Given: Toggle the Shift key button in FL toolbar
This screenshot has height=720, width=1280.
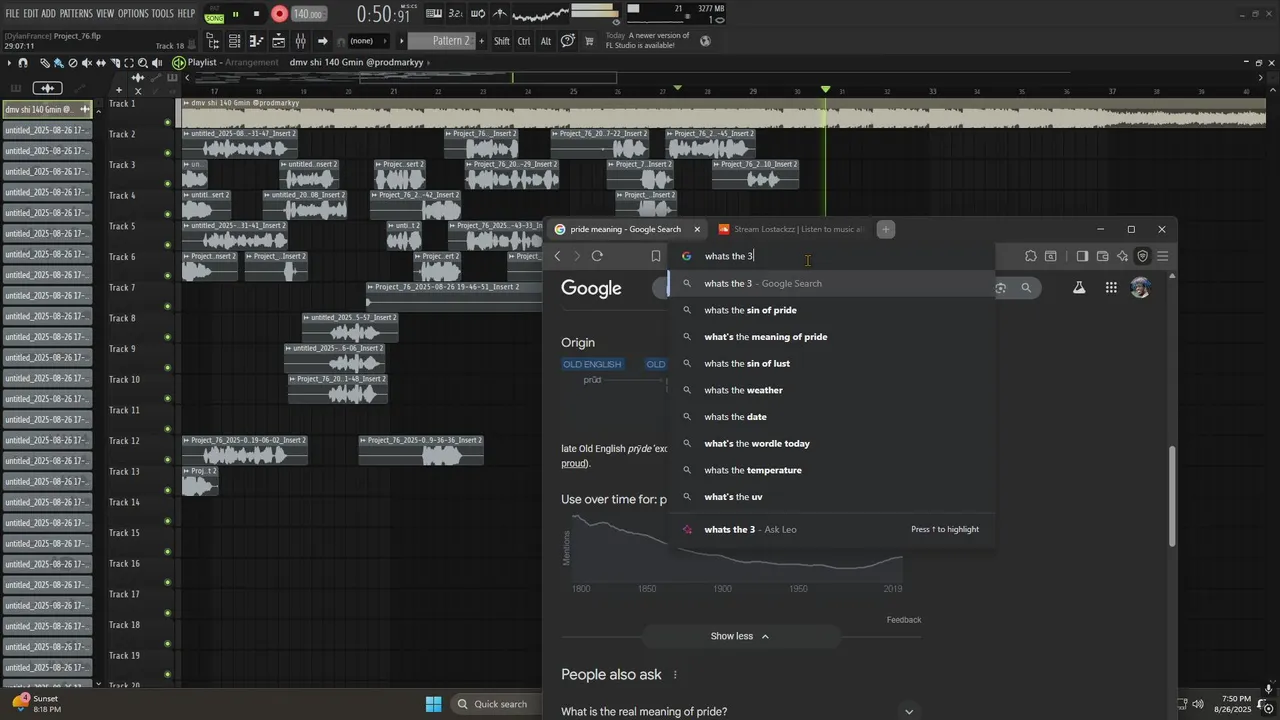Looking at the screenshot, I should pyautogui.click(x=502, y=41).
